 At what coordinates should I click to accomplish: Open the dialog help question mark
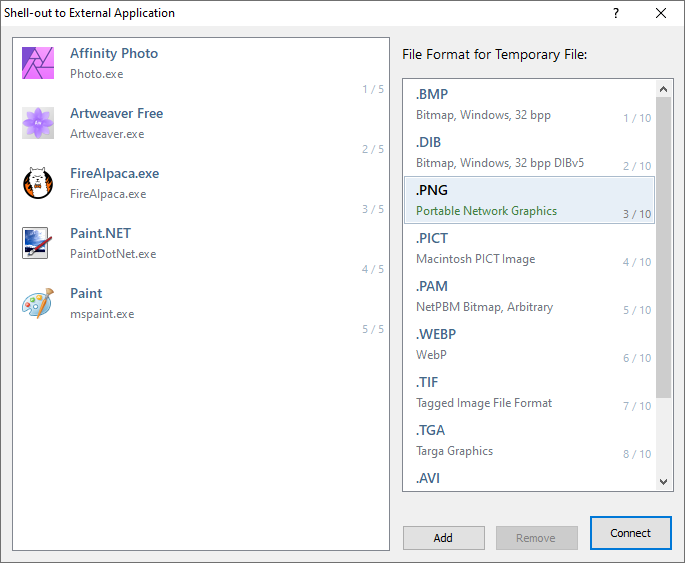point(616,13)
